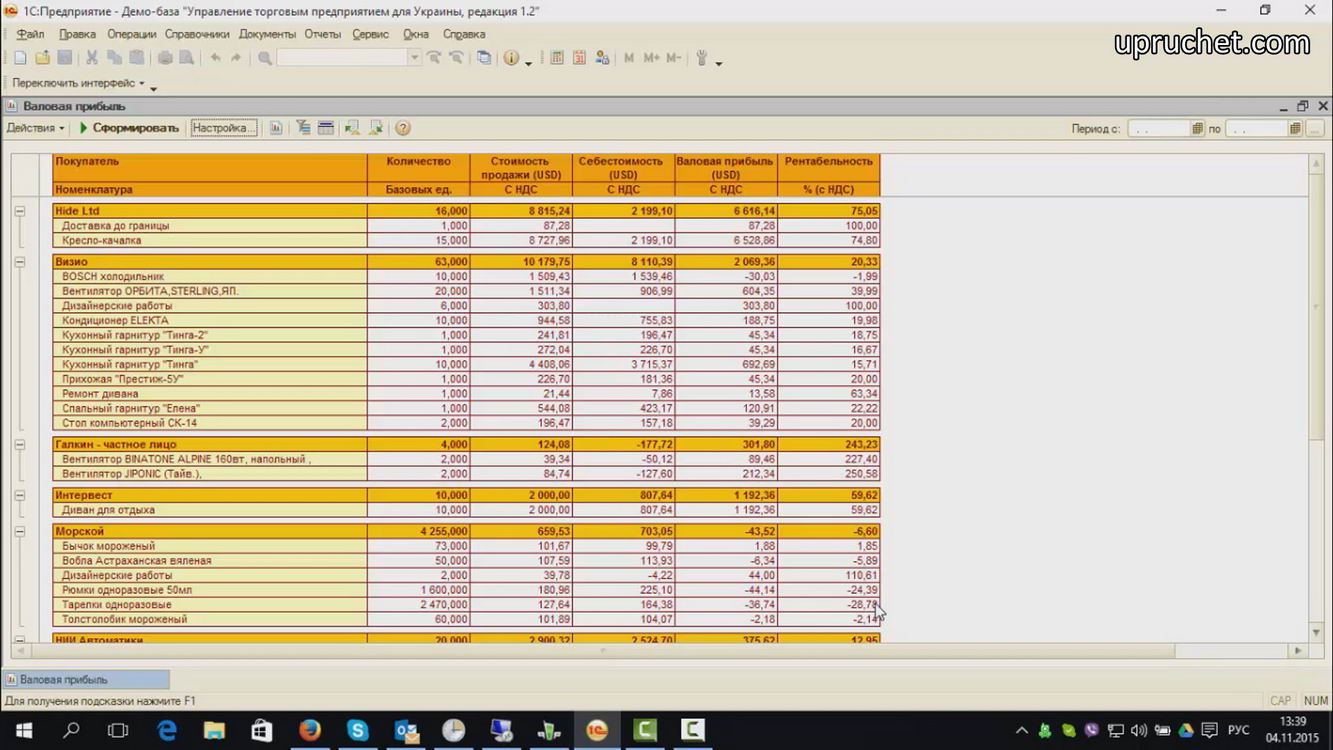Viewport: 1333px width, 750px height.
Task: Click the Copy icon in main toolbar
Action: click(114, 58)
